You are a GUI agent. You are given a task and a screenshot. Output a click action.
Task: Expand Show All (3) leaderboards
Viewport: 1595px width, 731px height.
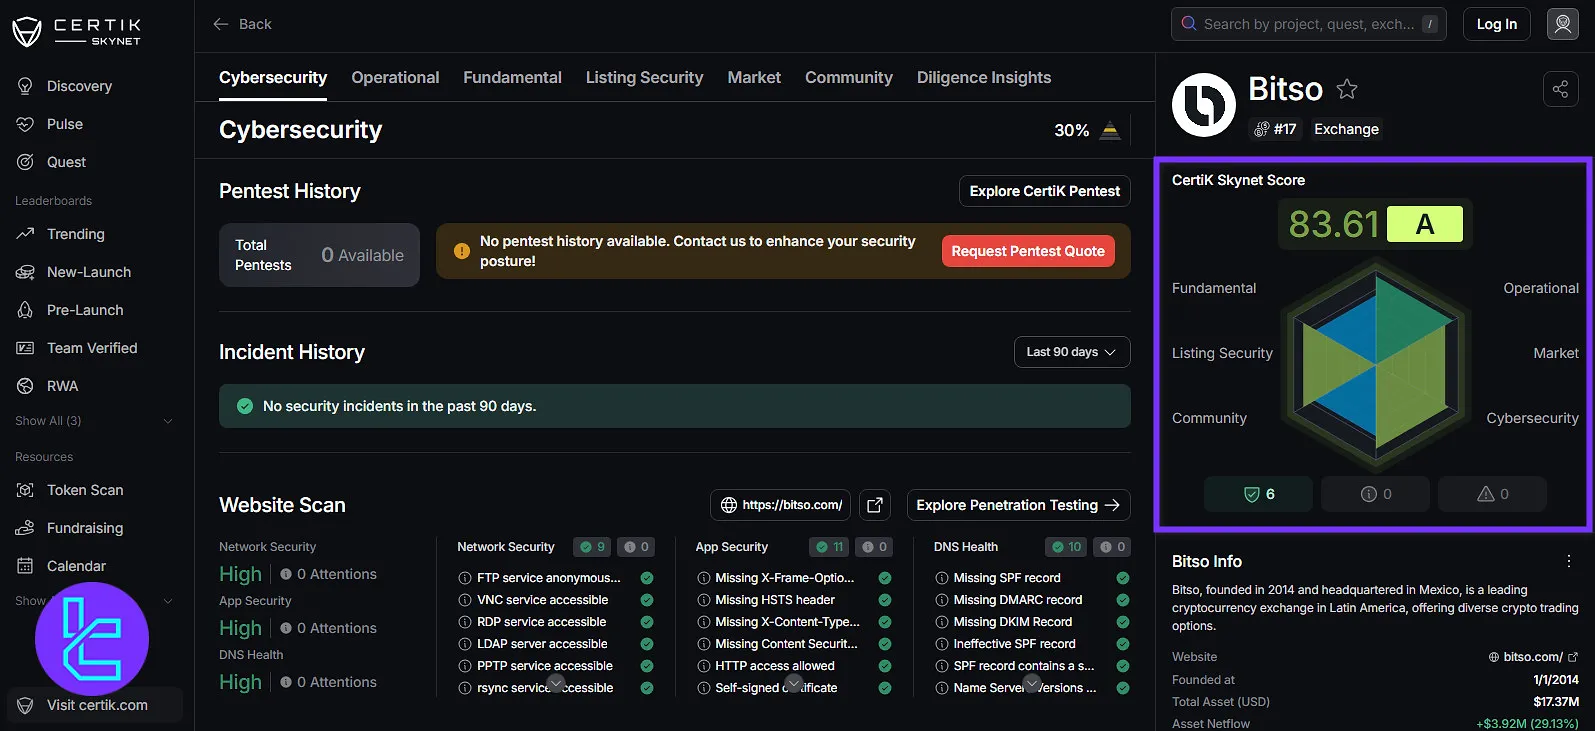click(x=94, y=421)
